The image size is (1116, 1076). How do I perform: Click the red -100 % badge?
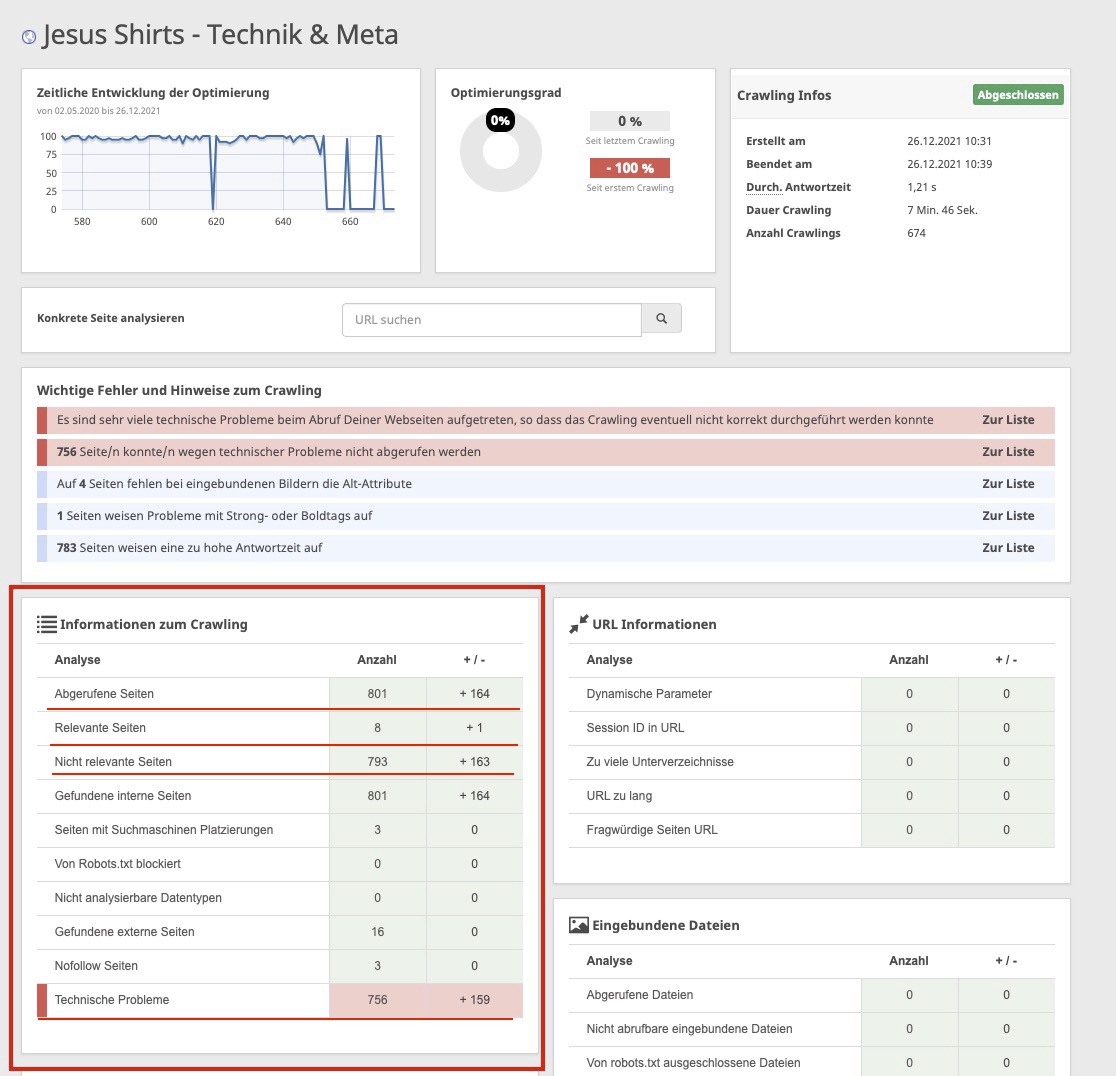(x=629, y=168)
